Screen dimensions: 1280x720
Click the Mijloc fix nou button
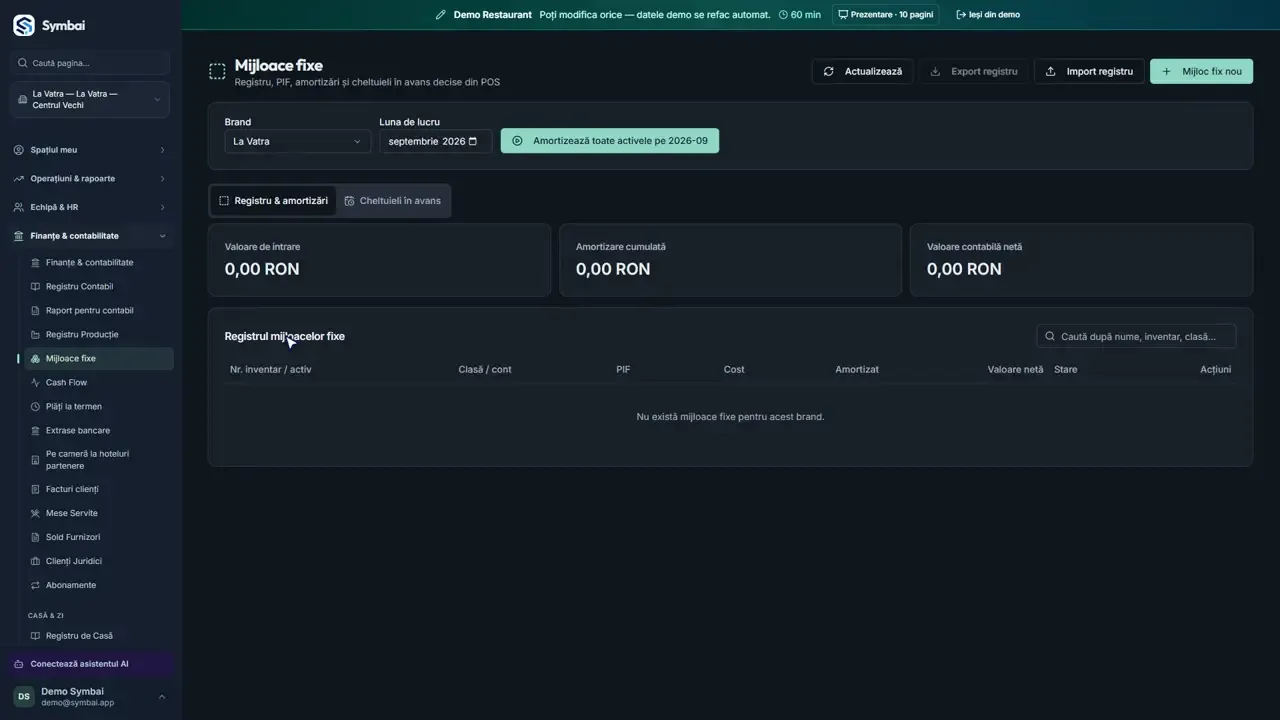click(1201, 71)
